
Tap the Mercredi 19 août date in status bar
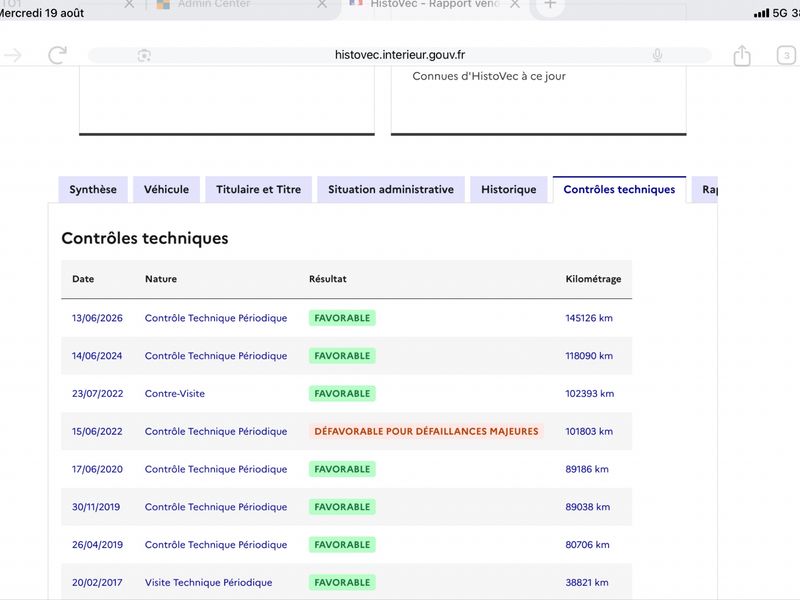41,13
